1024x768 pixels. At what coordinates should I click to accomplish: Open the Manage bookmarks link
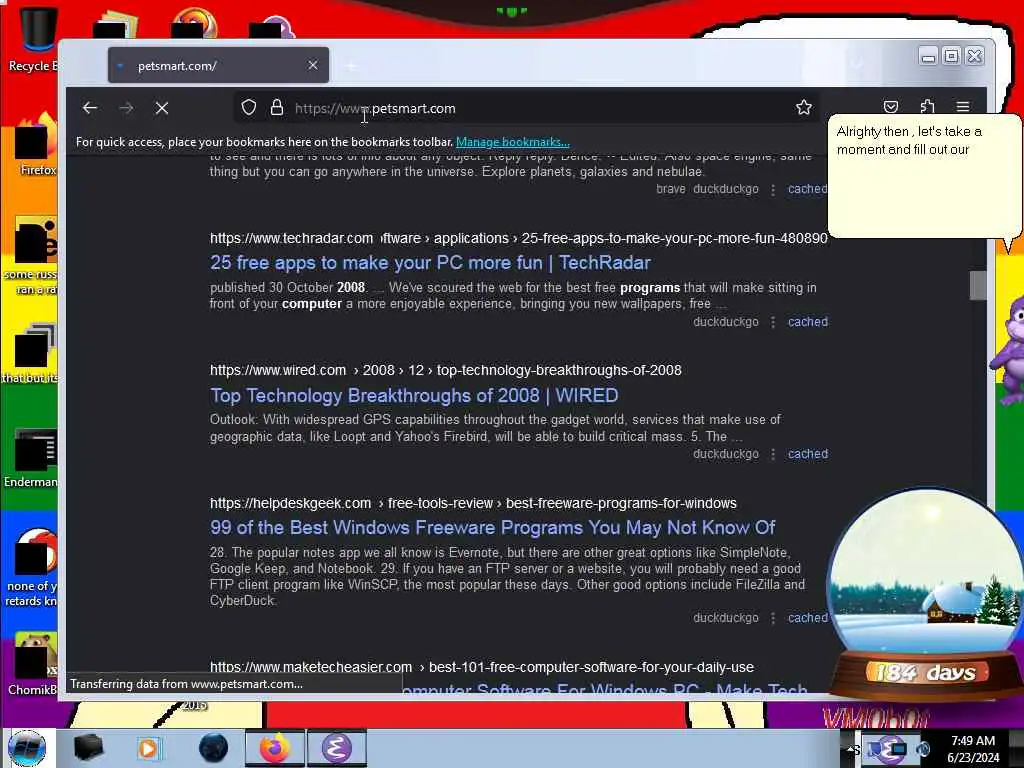point(513,142)
